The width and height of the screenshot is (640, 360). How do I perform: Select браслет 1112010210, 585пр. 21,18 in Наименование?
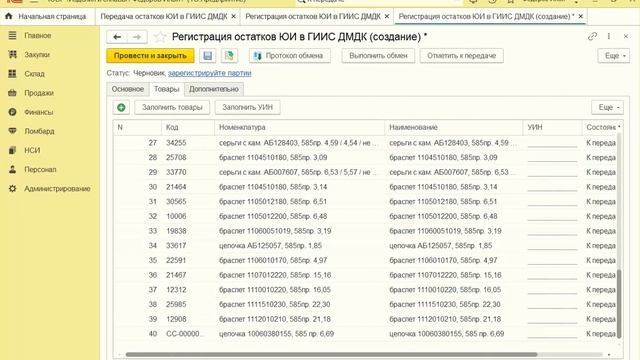click(x=445, y=319)
